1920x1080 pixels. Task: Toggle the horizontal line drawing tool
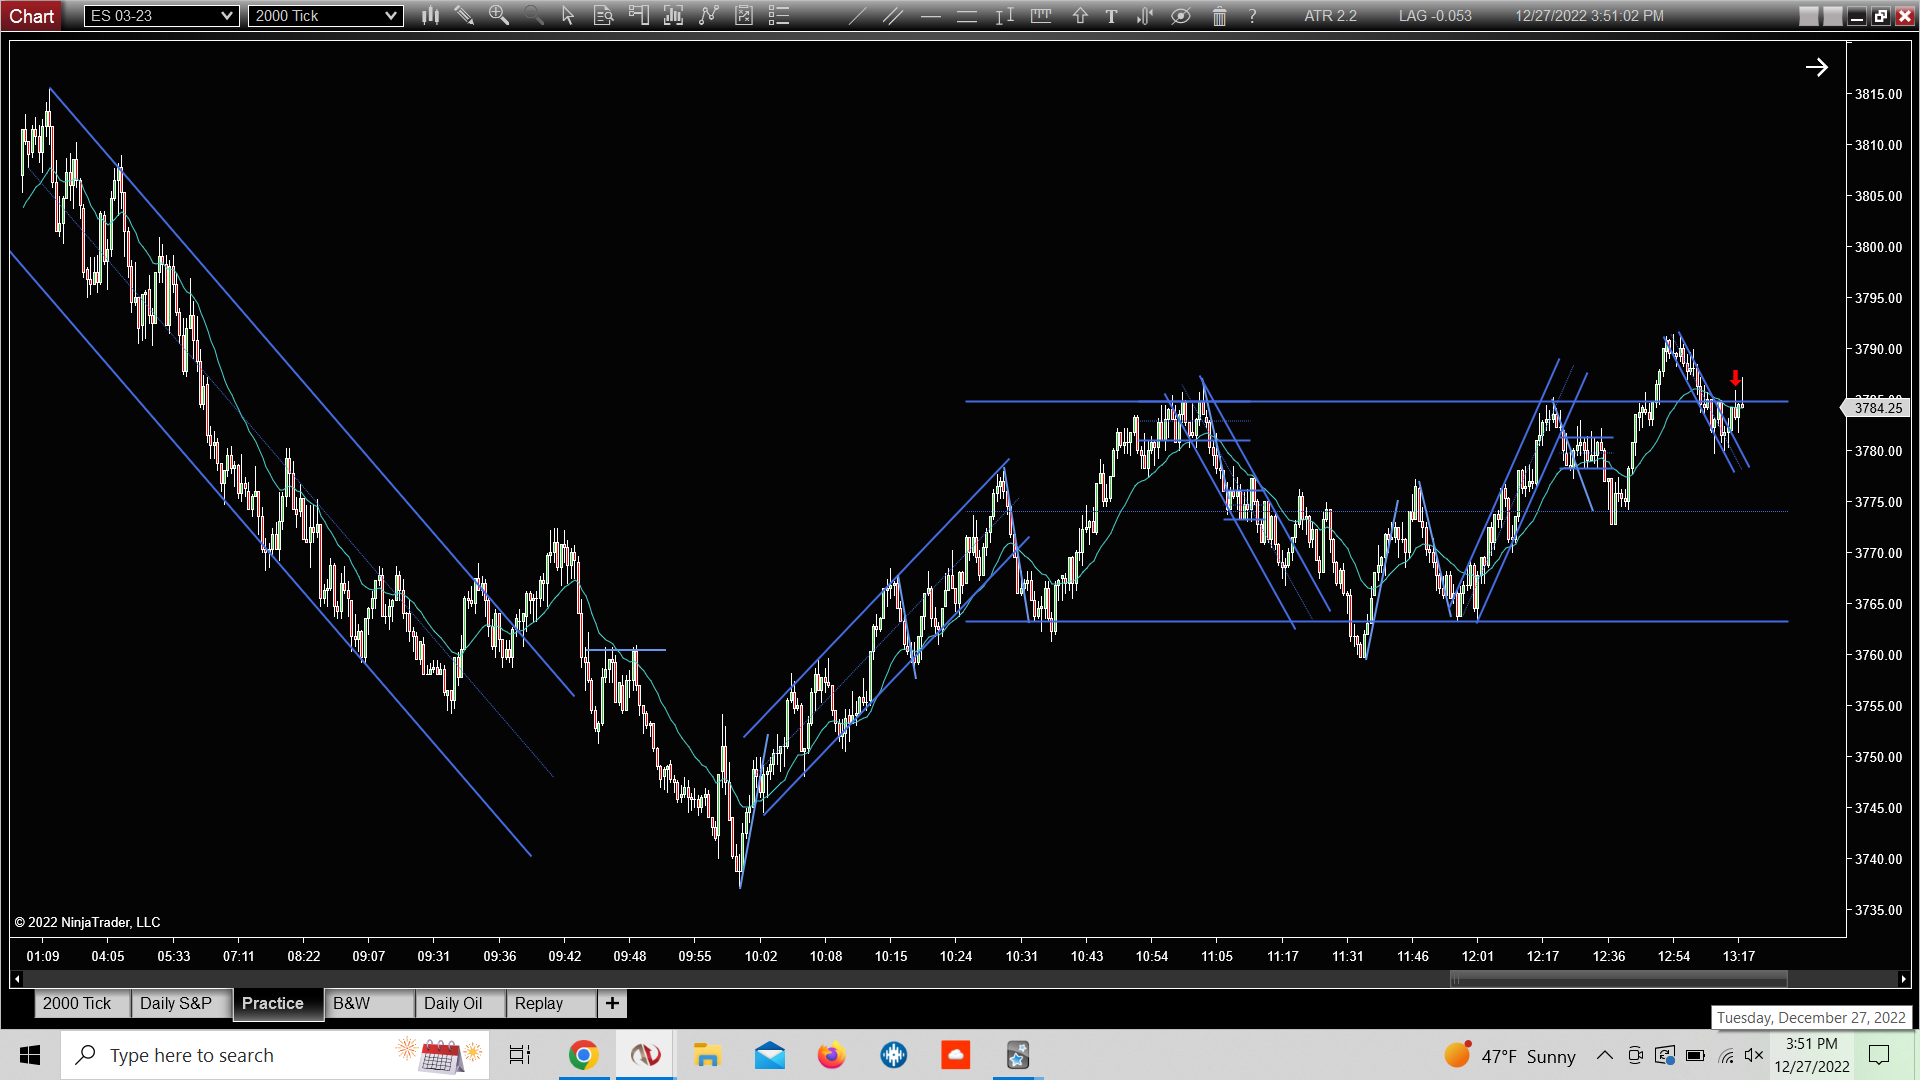(930, 15)
